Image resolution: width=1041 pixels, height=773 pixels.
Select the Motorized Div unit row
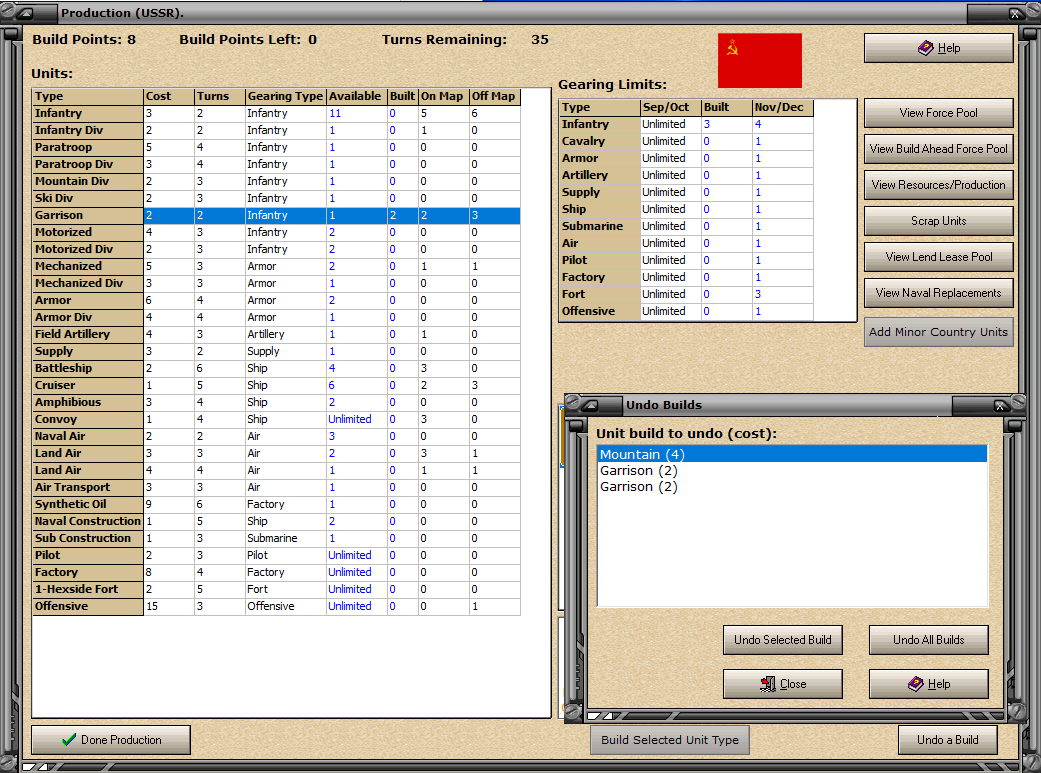point(276,250)
